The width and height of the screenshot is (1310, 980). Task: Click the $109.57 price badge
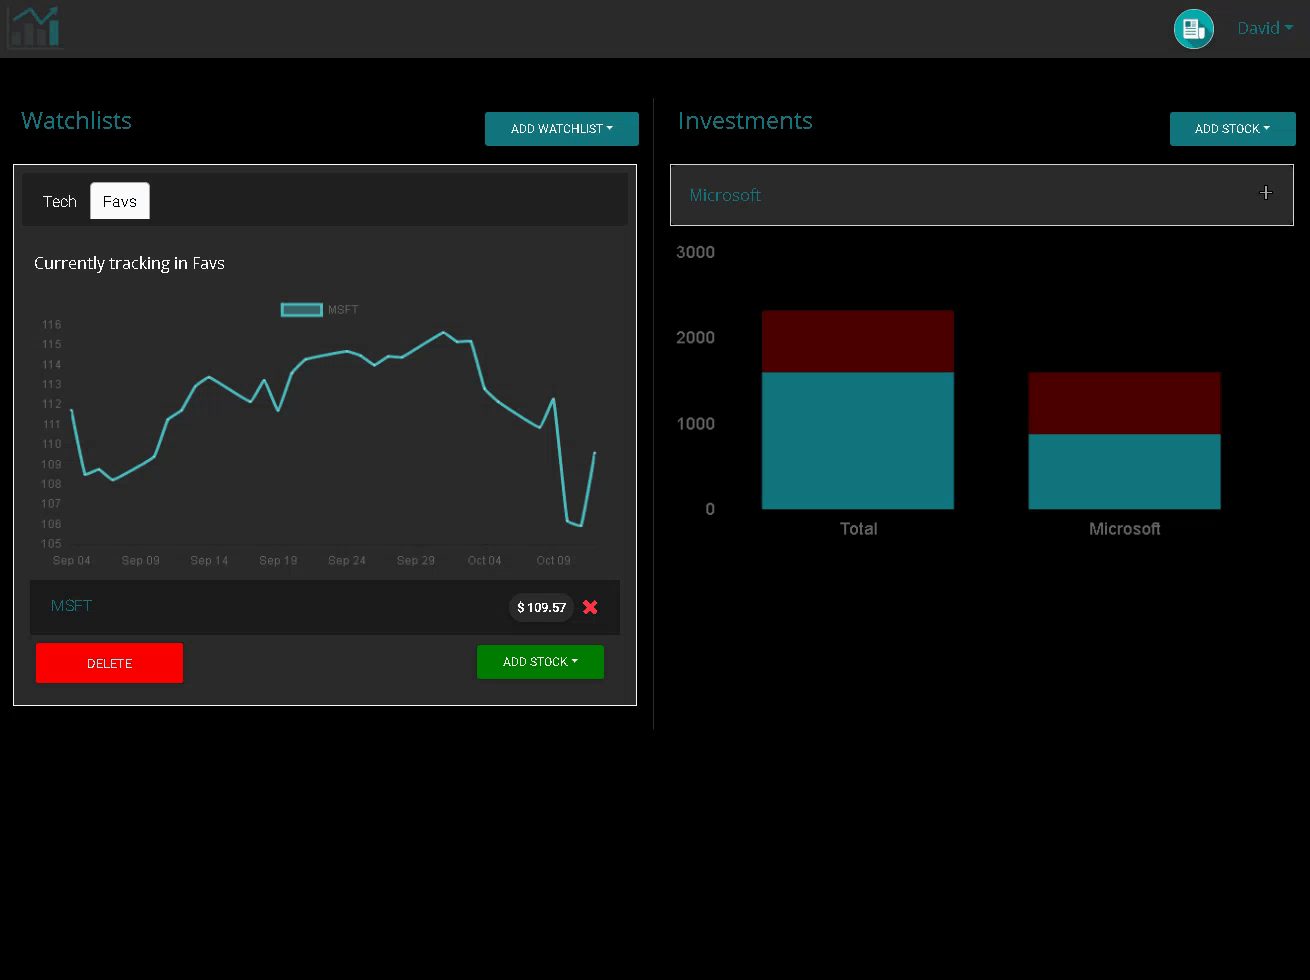click(541, 608)
